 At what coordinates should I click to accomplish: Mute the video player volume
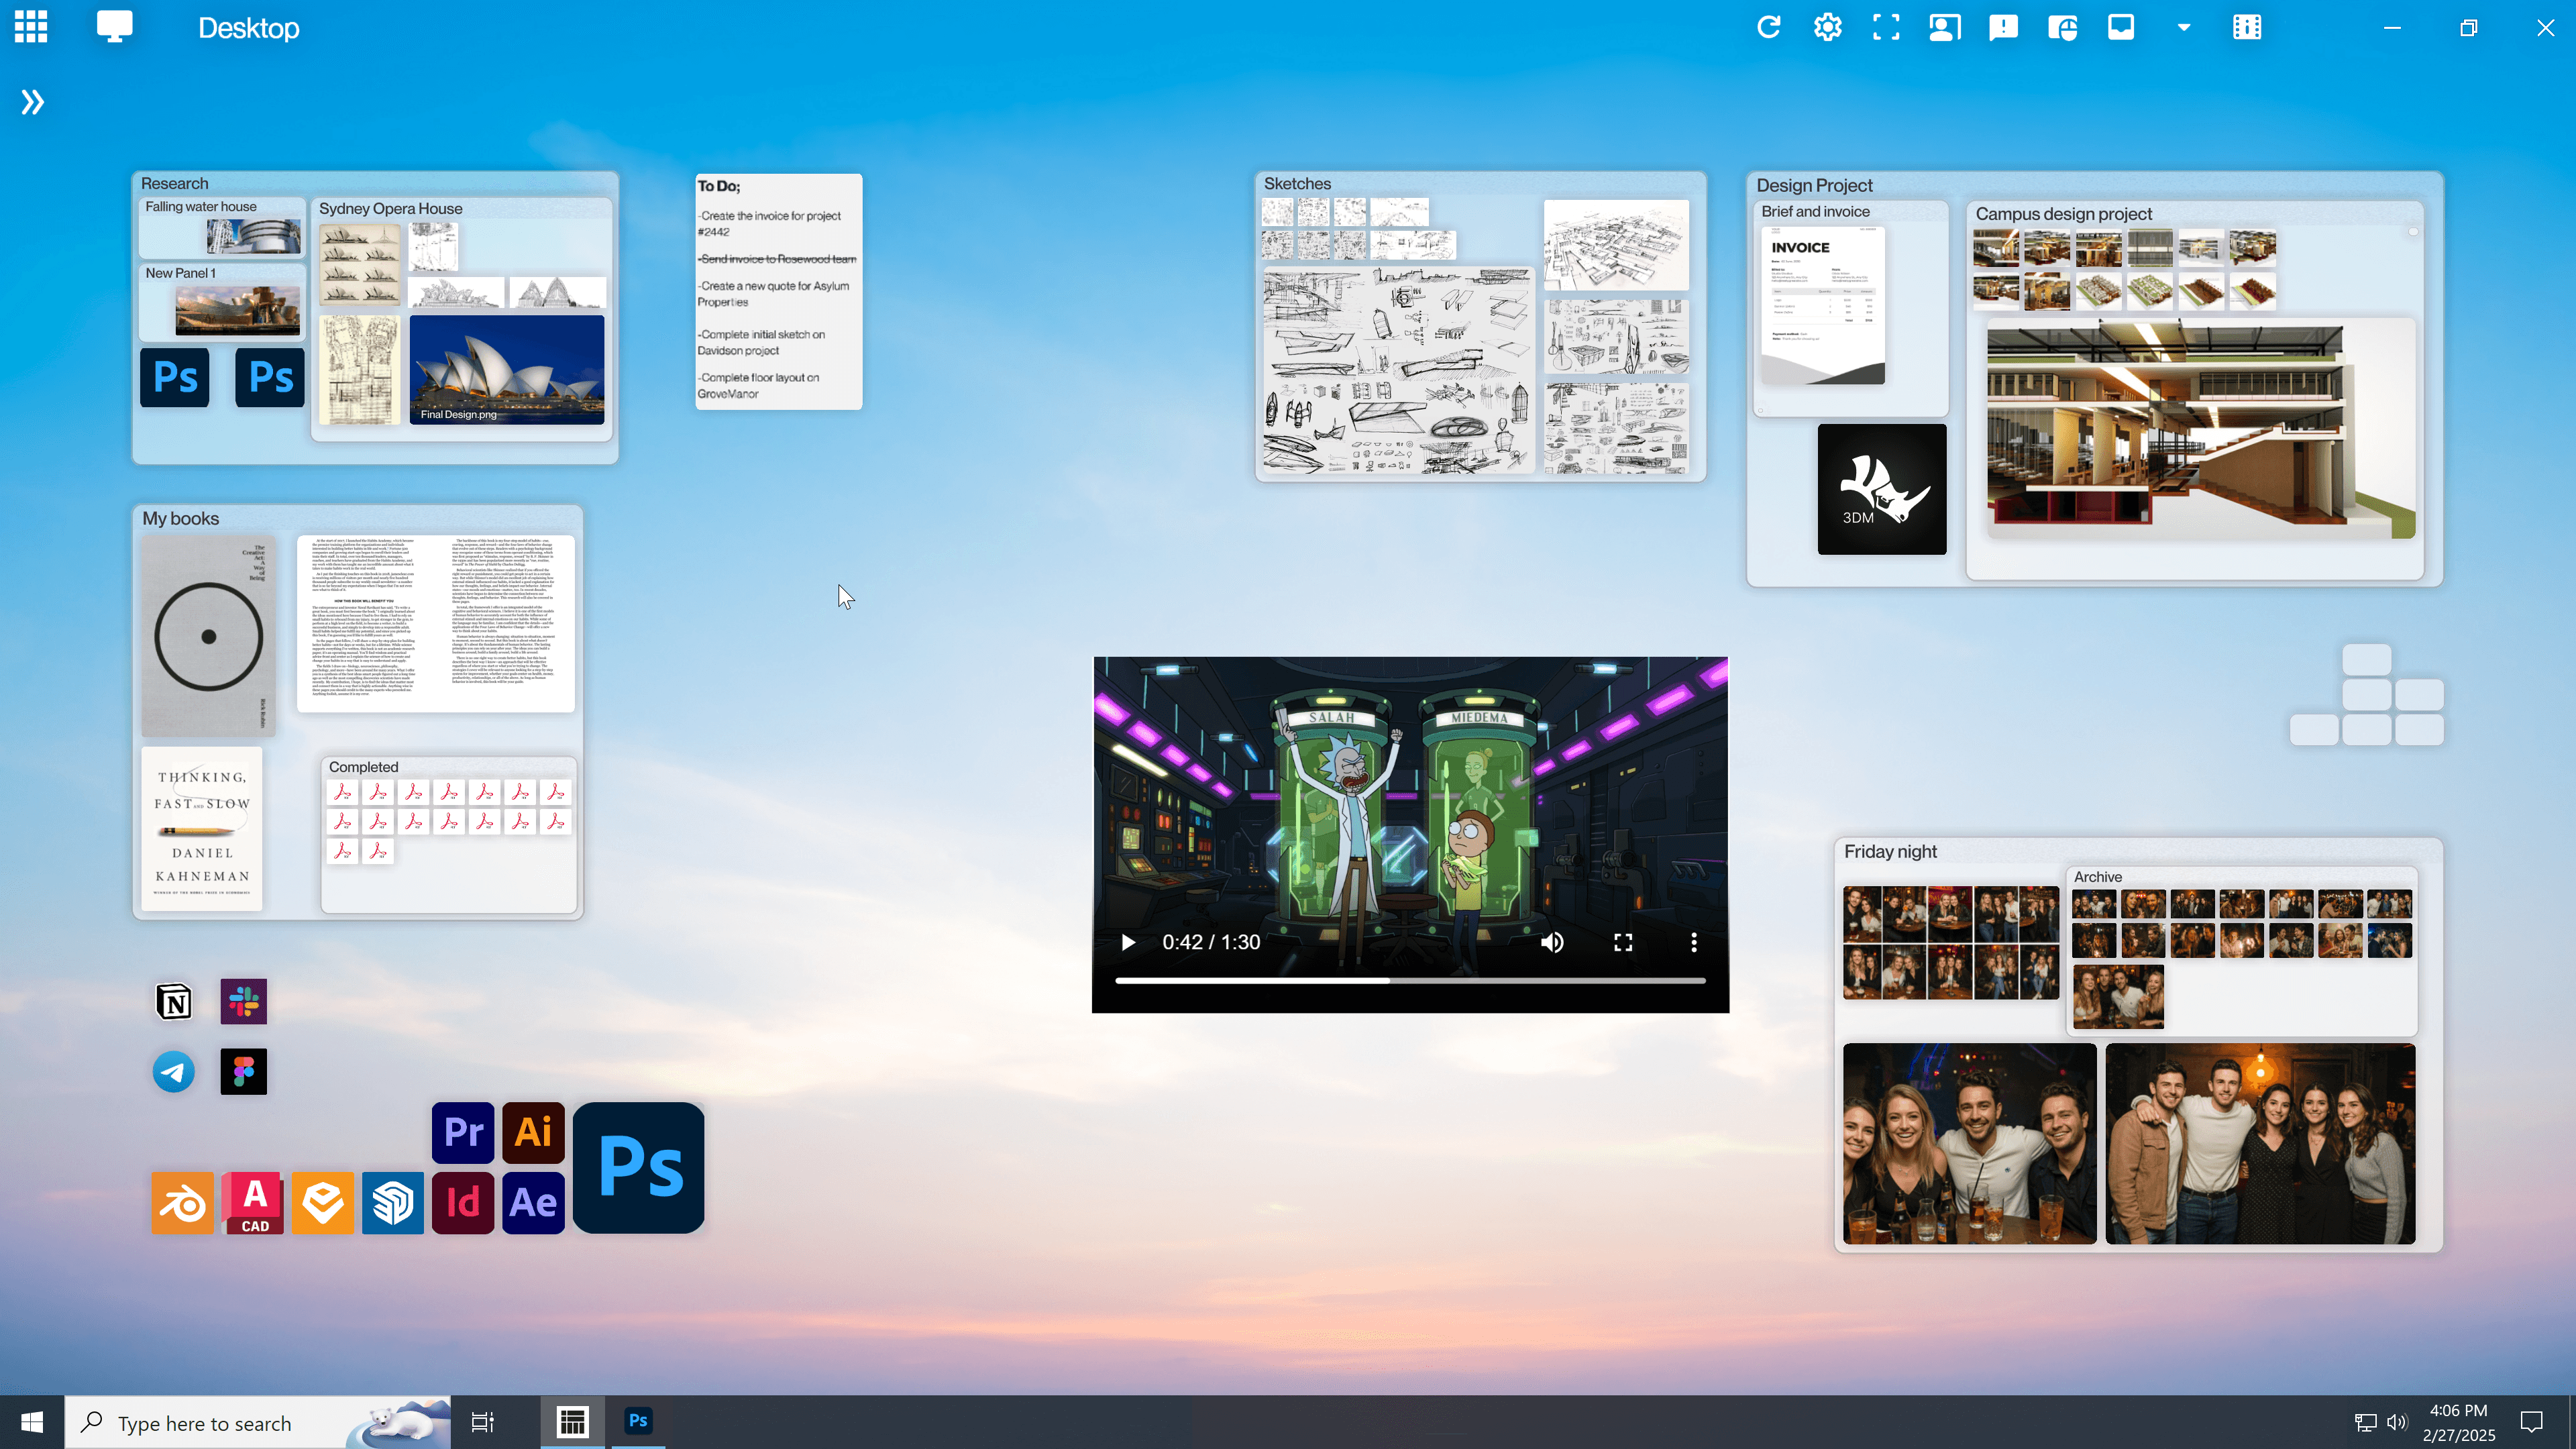(x=1552, y=942)
